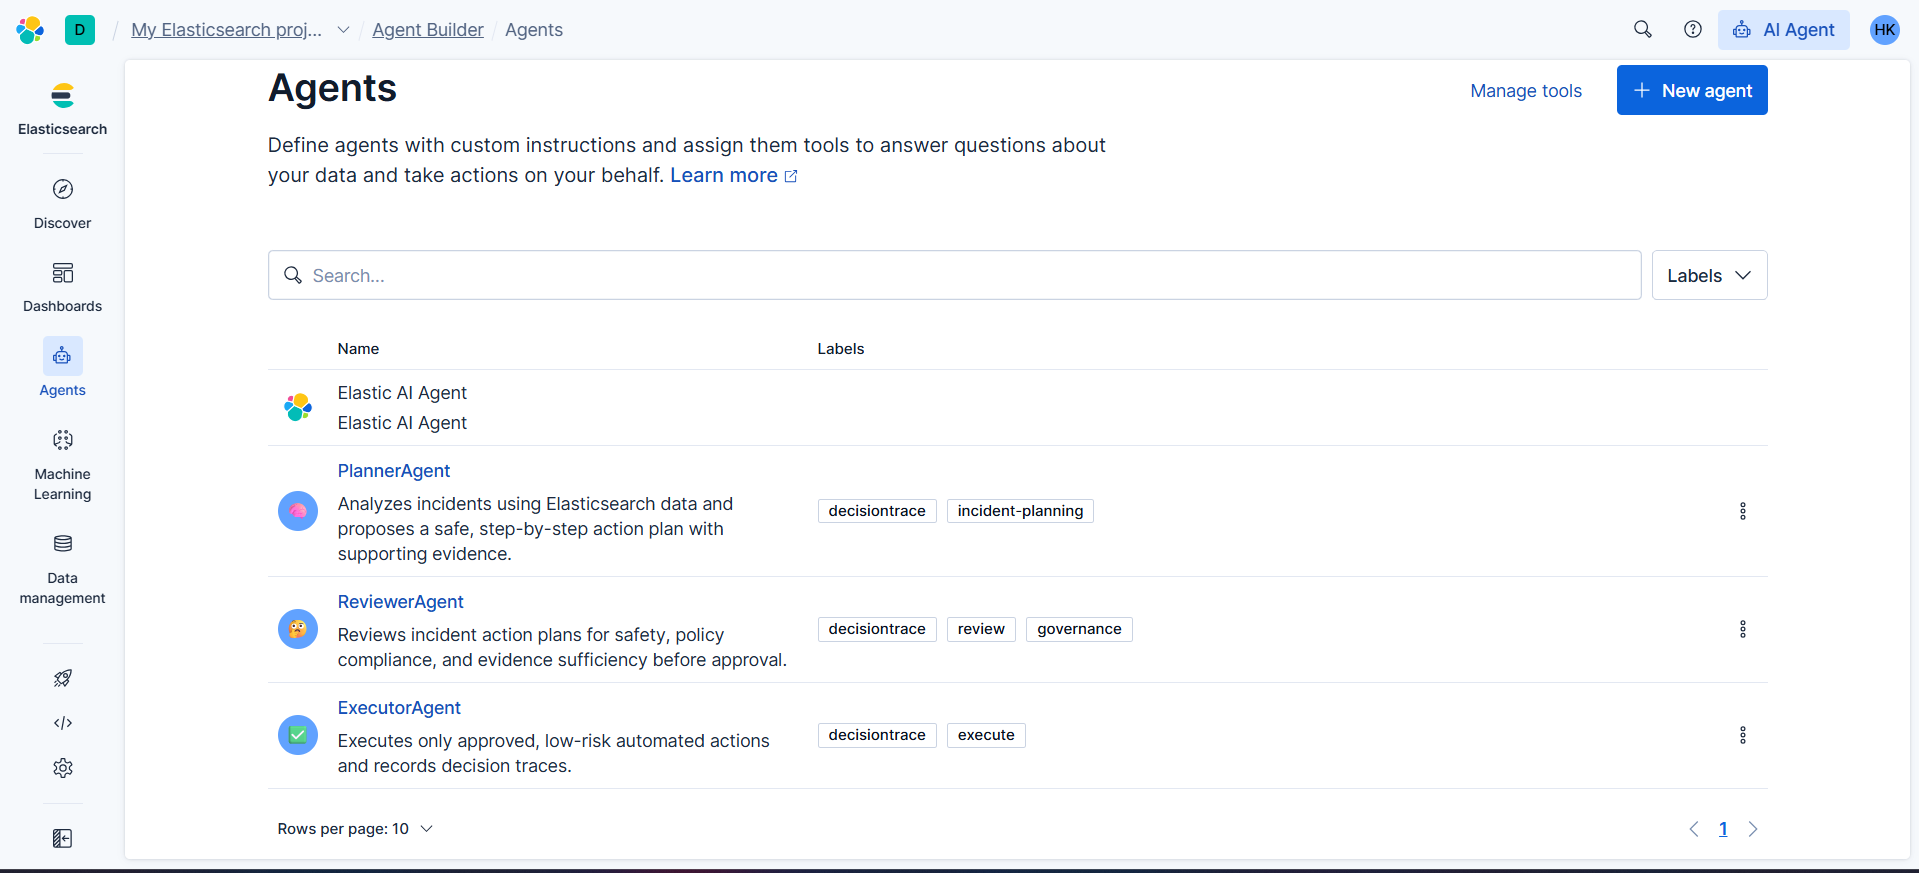The height and width of the screenshot is (873, 1919).
Task: Click decisiontrace badge on ReviewerAgent row
Action: click(x=877, y=629)
